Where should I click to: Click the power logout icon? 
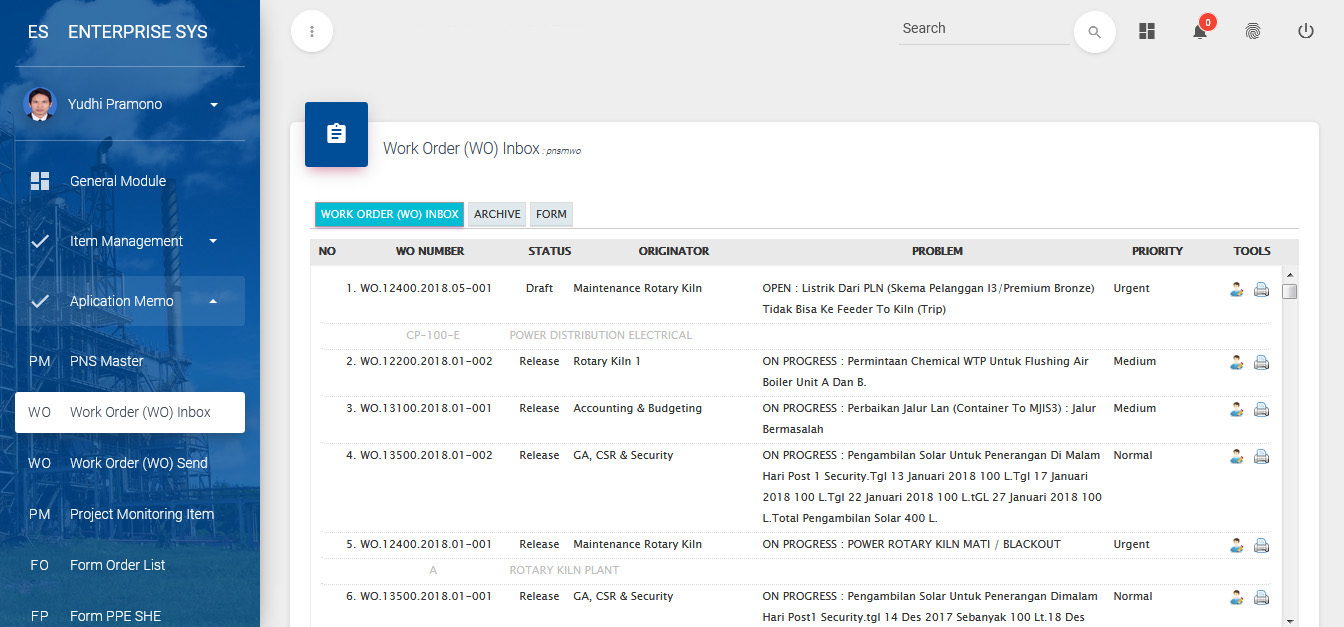(x=1305, y=32)
